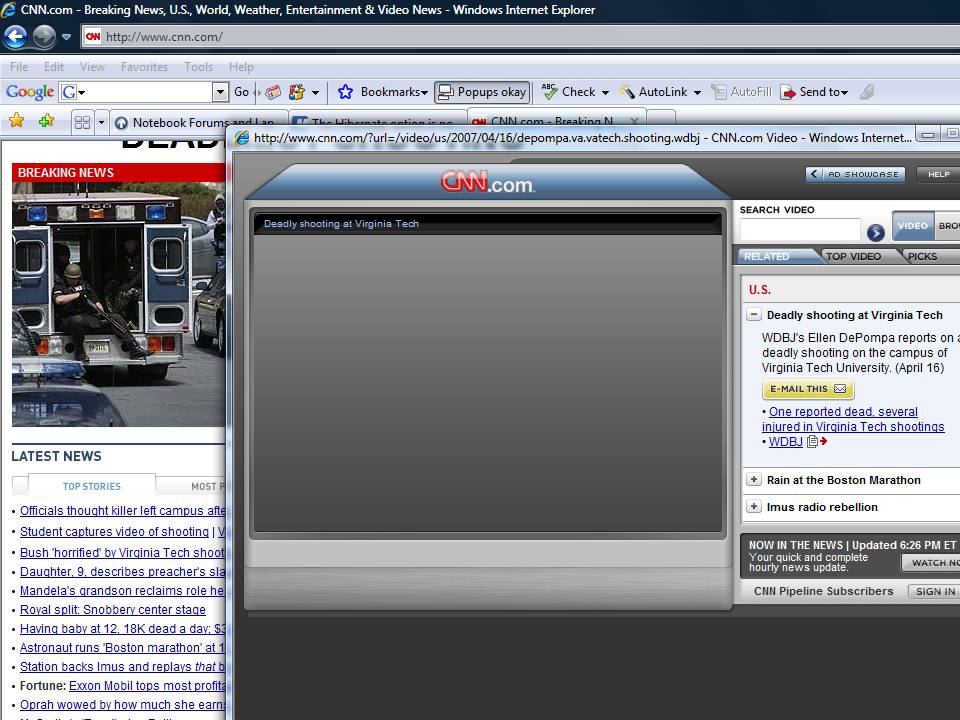Image resolution: width=960 pixels, height=720 pixels.
Task: Expand the Imus radio rebellion item
Action: (754, 506)
